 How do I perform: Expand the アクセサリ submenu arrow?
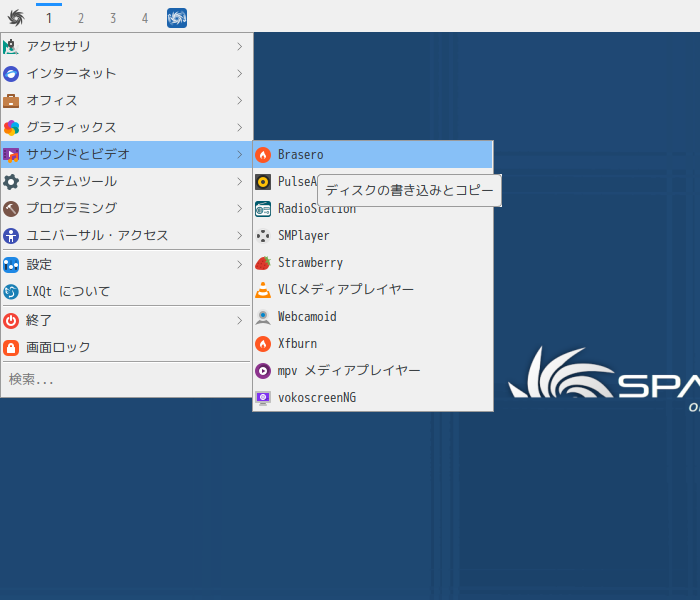coord(240,46)
